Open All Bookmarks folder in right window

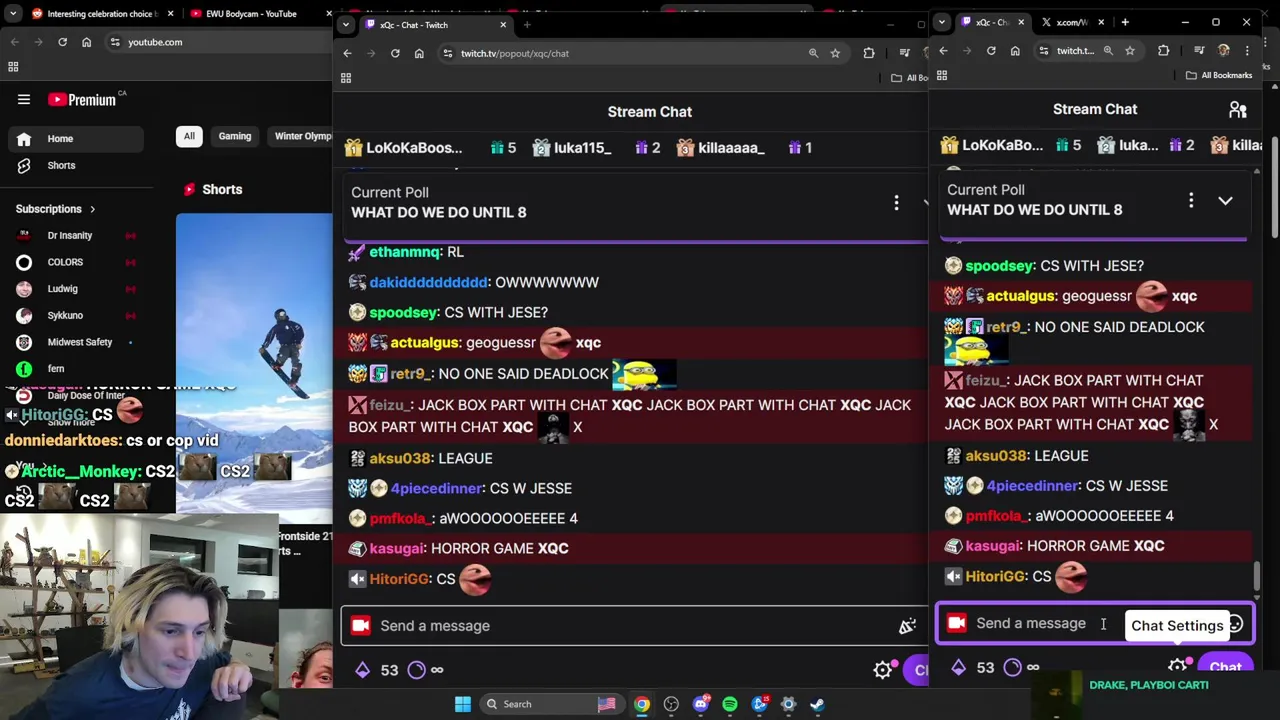tap(1219, 75)
